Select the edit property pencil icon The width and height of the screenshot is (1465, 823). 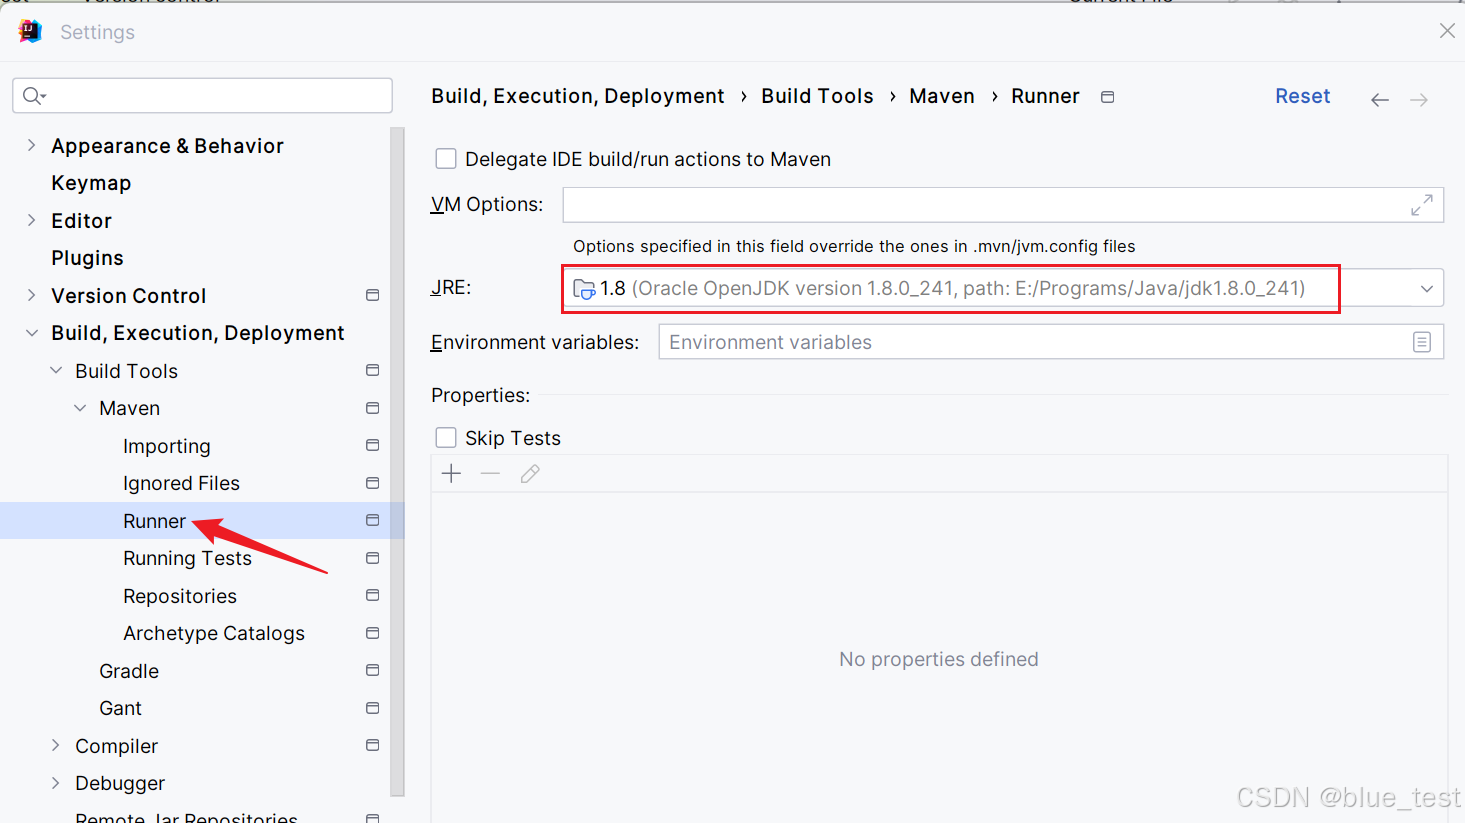[x=529, y=473]
